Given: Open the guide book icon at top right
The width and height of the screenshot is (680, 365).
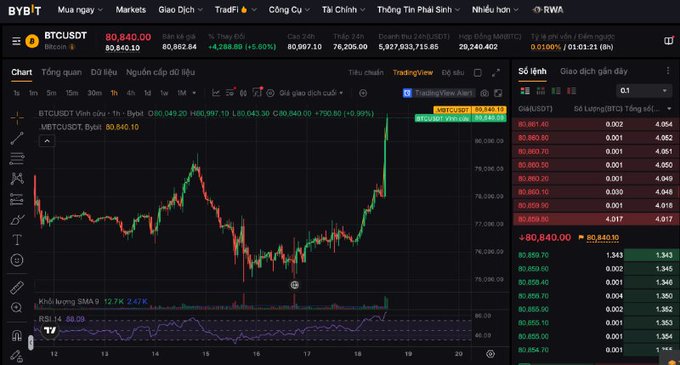Looking at the screenshot, I should [669, 41].
